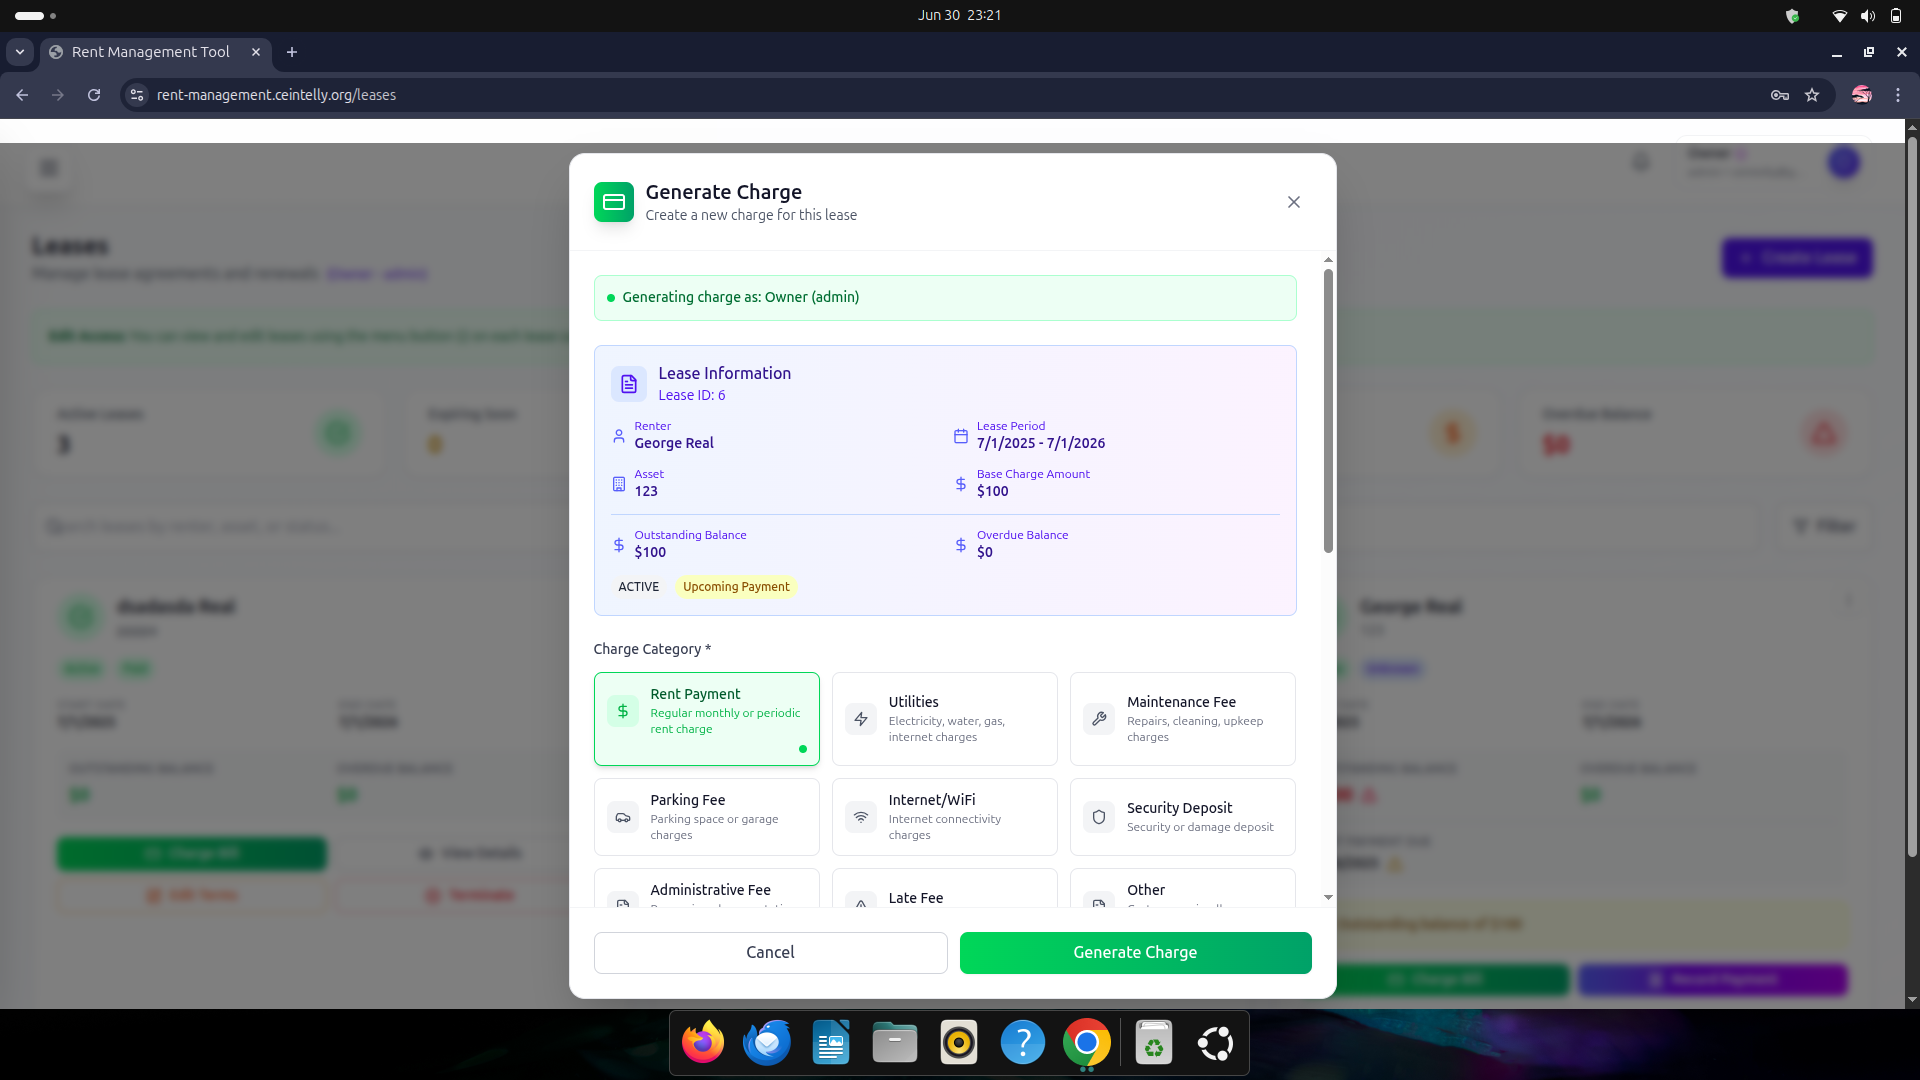Screen dimensions: 1920x1080
Task: Click the dialog's vertical scrollbar thumb
Action: coord(1328,410)
